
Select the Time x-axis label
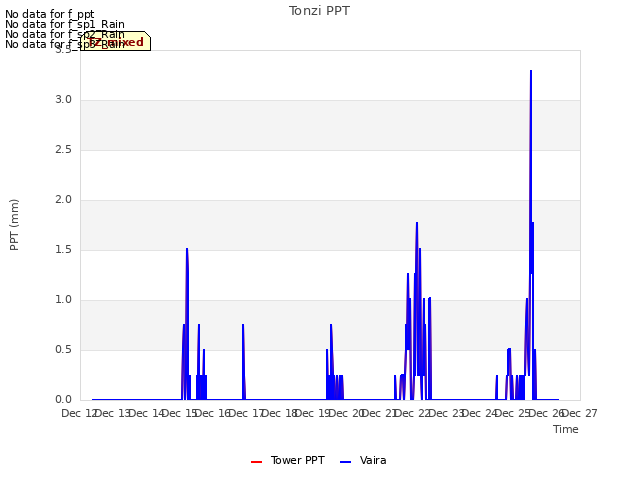(x=566, y=429)
